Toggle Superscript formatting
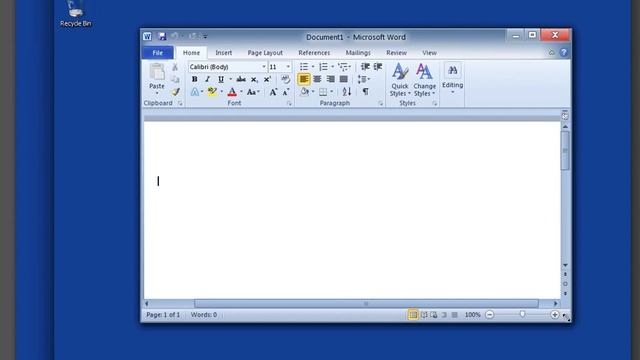 coord(267,79)
